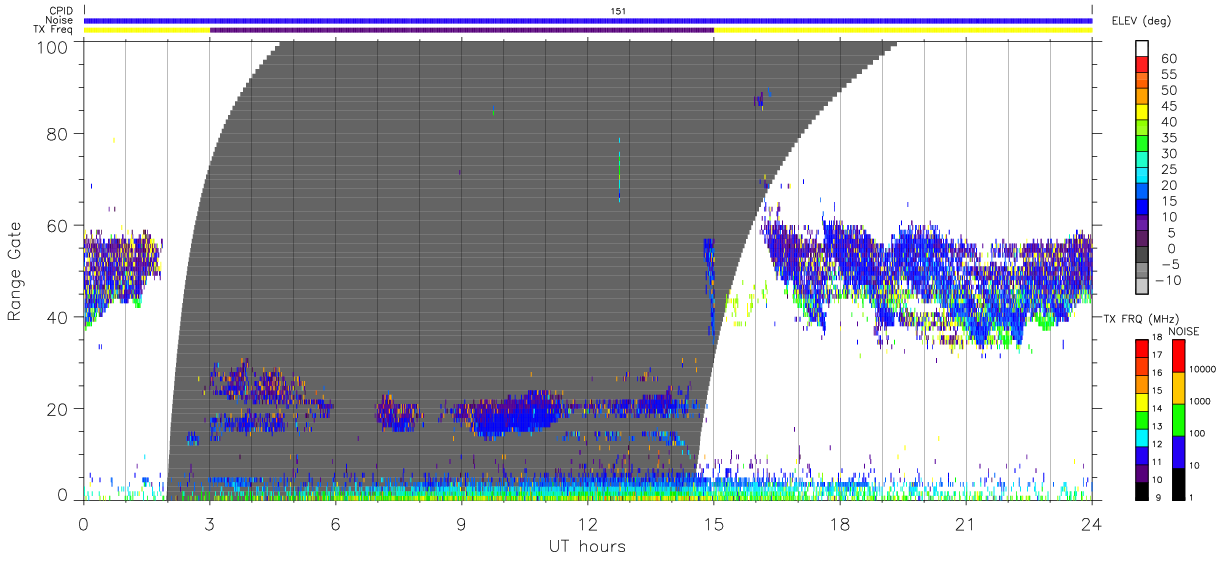Select the blue swatch in the NOISE colorbar
Image resolution: width=1228 pixels, height=567 pixels.
1177,451
